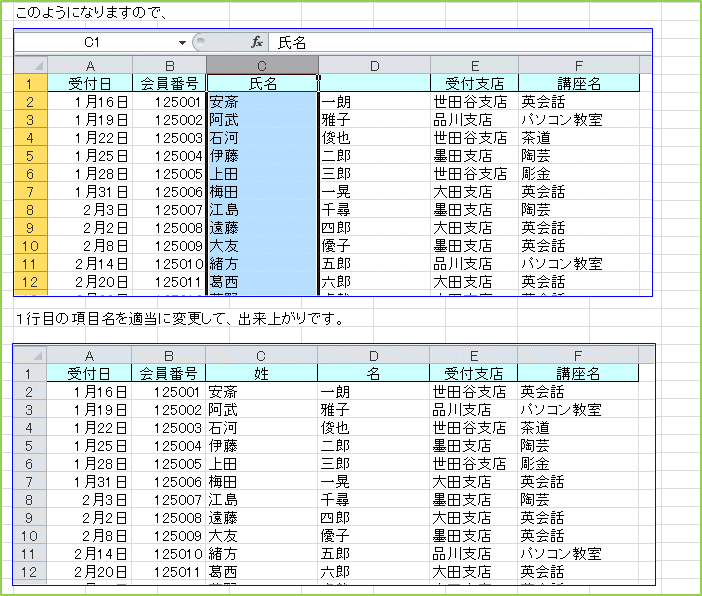Click cell 千尋 in upper sheet
Screen dimensions: 702x596
click(375, 210)
